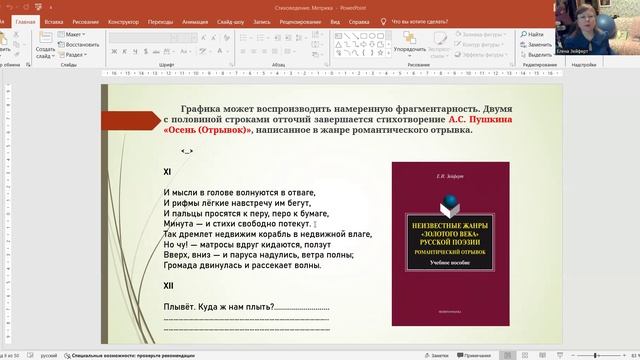Toggle strikethrough formatting
This screenshot has height=360, width=640.
click(156, 51)
